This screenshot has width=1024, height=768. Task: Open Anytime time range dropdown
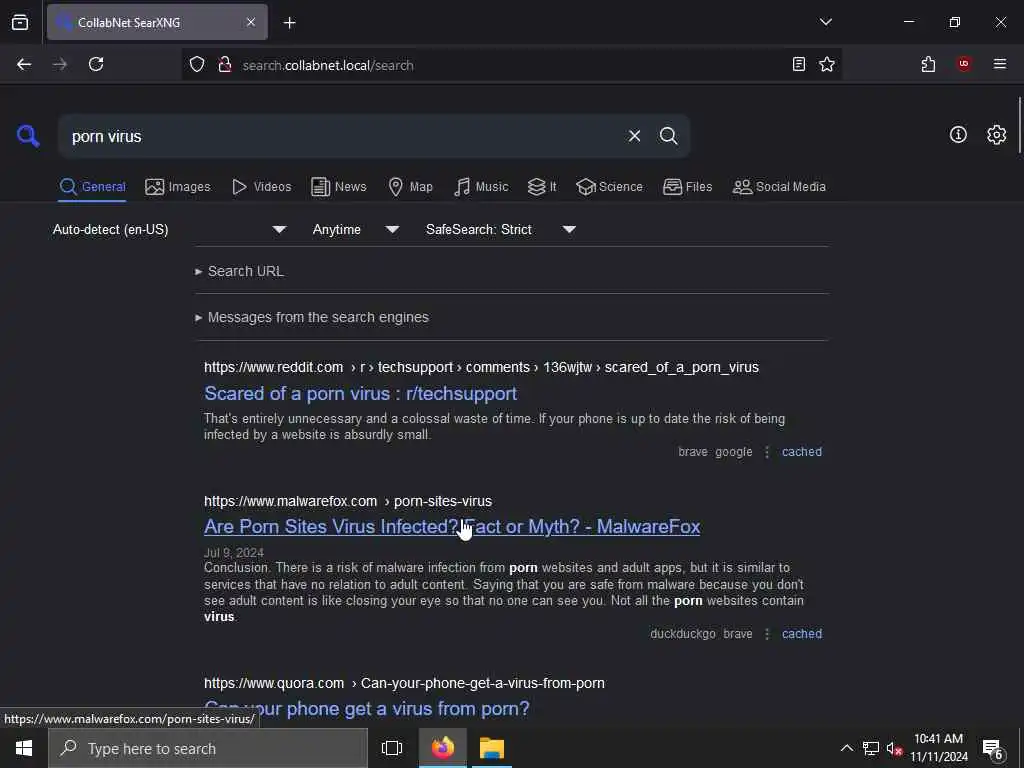click(355, 229)
